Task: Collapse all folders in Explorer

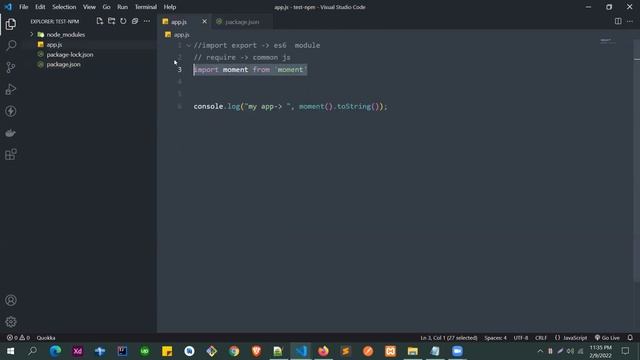Action: (135, 21)
